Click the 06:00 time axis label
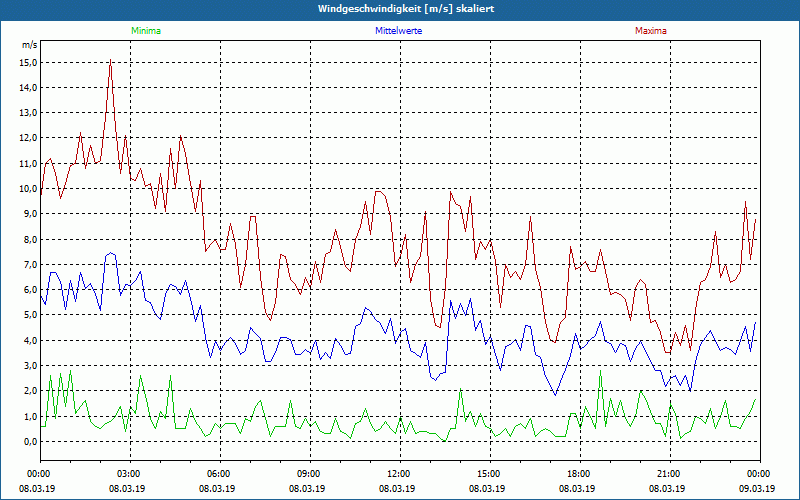 click(x=220, y=474)
